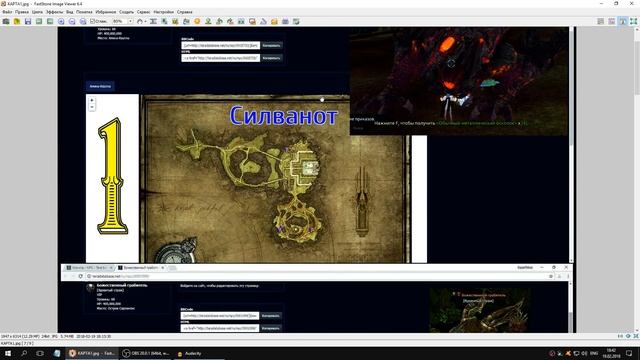Open the Избранное menu
Image resolution: width=640 pixels, height=360 pixels.
(106, 12)
